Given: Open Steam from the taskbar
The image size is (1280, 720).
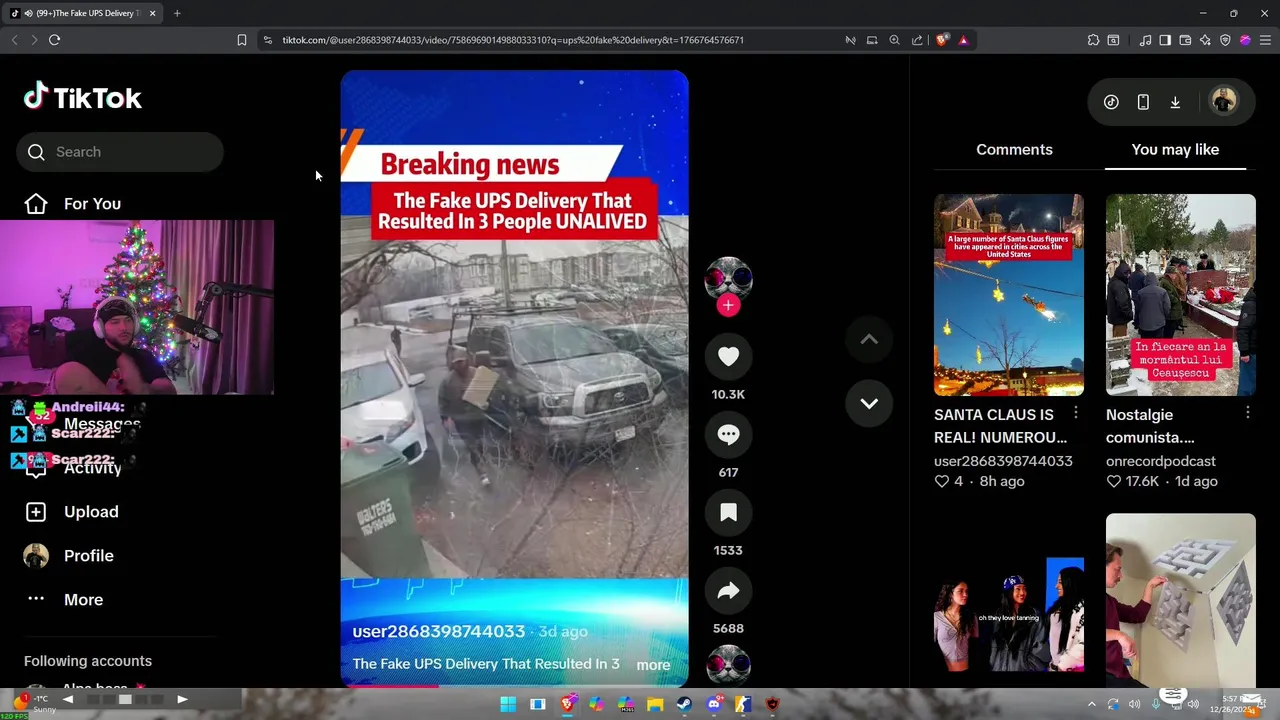Looking at the screenshot, I should 684,704.
